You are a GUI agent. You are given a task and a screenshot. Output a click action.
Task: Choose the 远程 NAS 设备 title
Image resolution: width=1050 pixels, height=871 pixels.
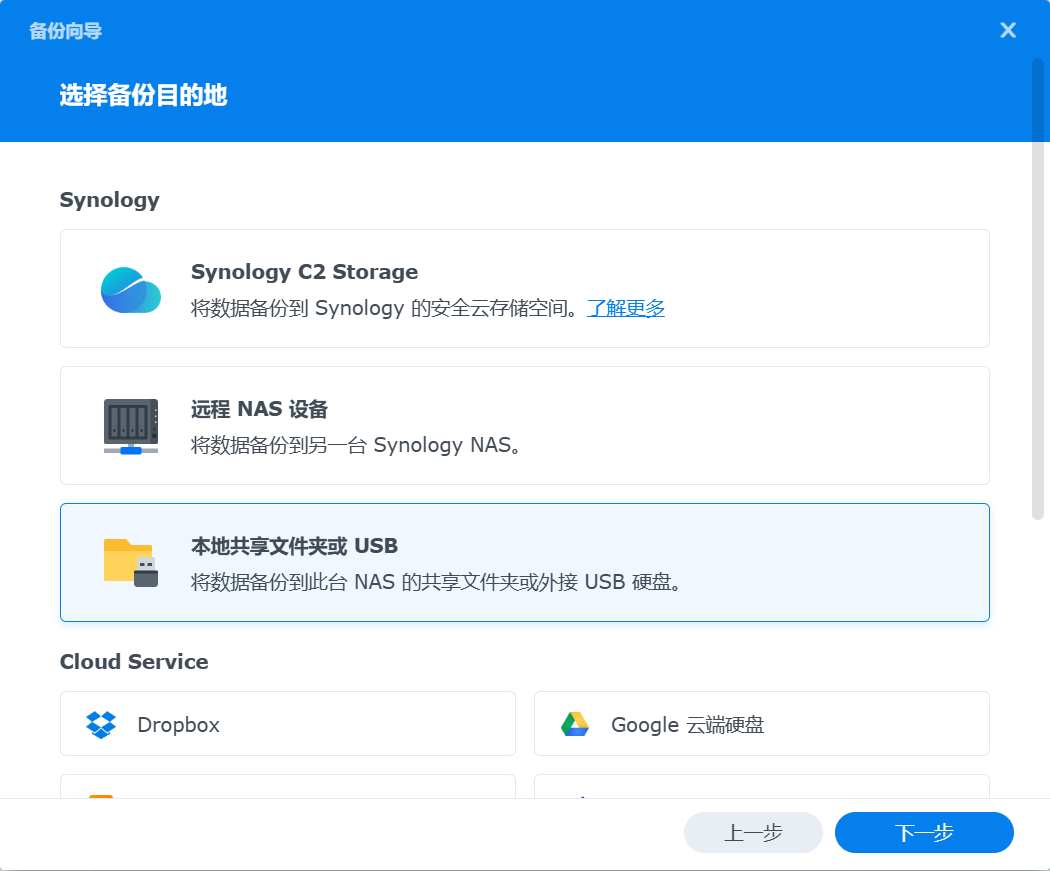coord(259,409)
